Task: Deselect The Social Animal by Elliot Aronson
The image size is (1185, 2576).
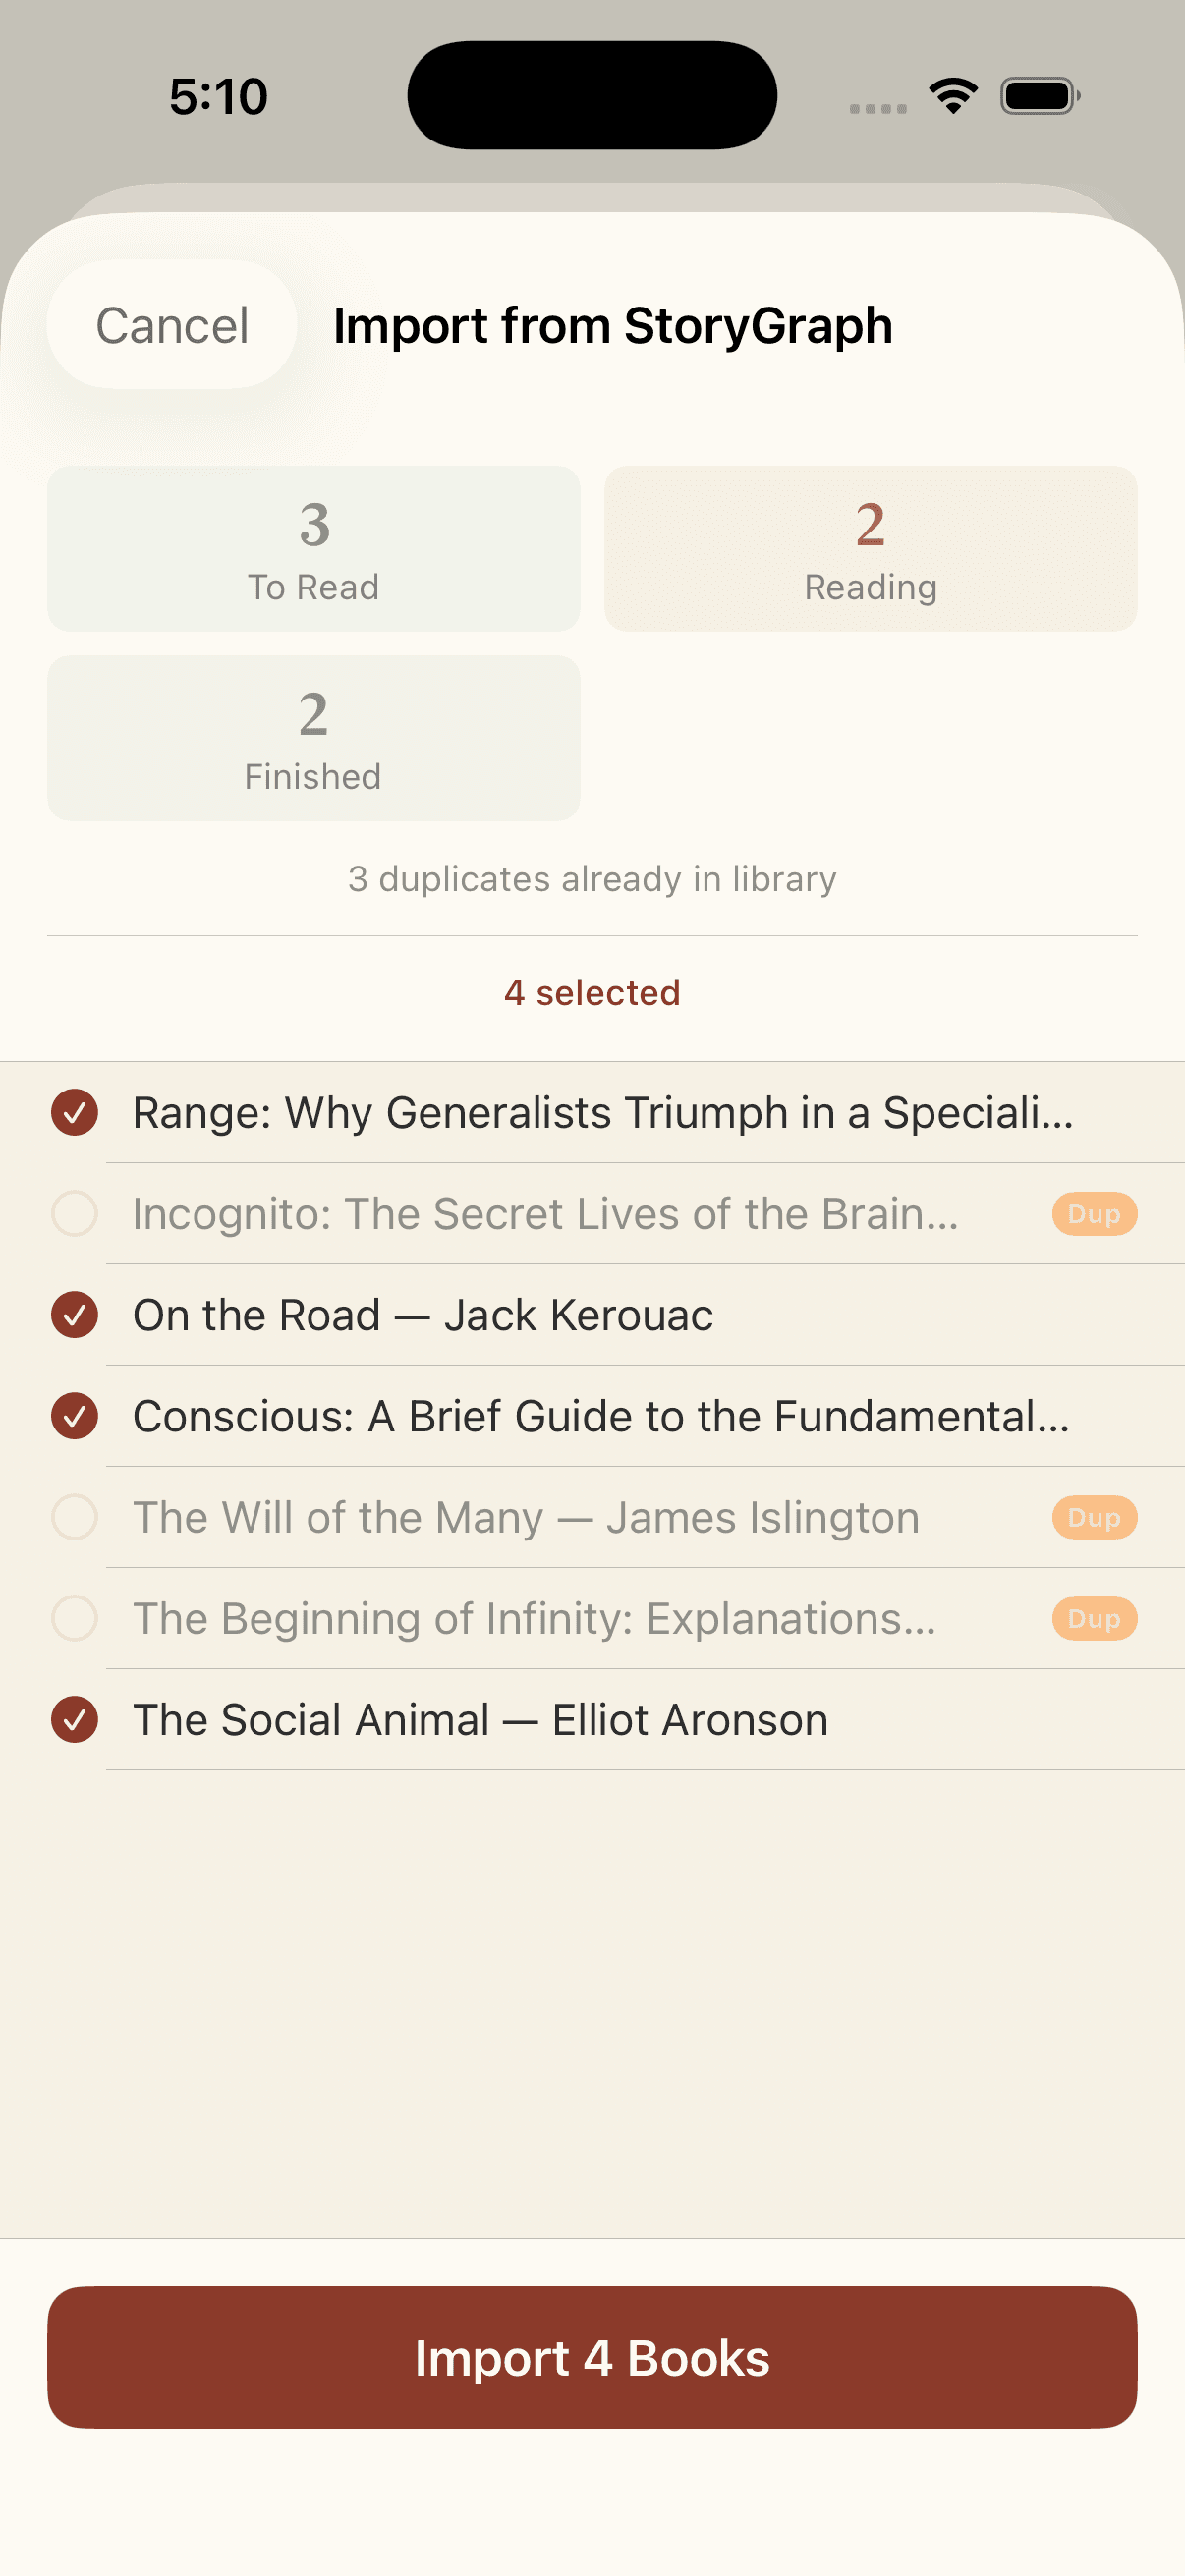Action: [x=74, y=1719]
